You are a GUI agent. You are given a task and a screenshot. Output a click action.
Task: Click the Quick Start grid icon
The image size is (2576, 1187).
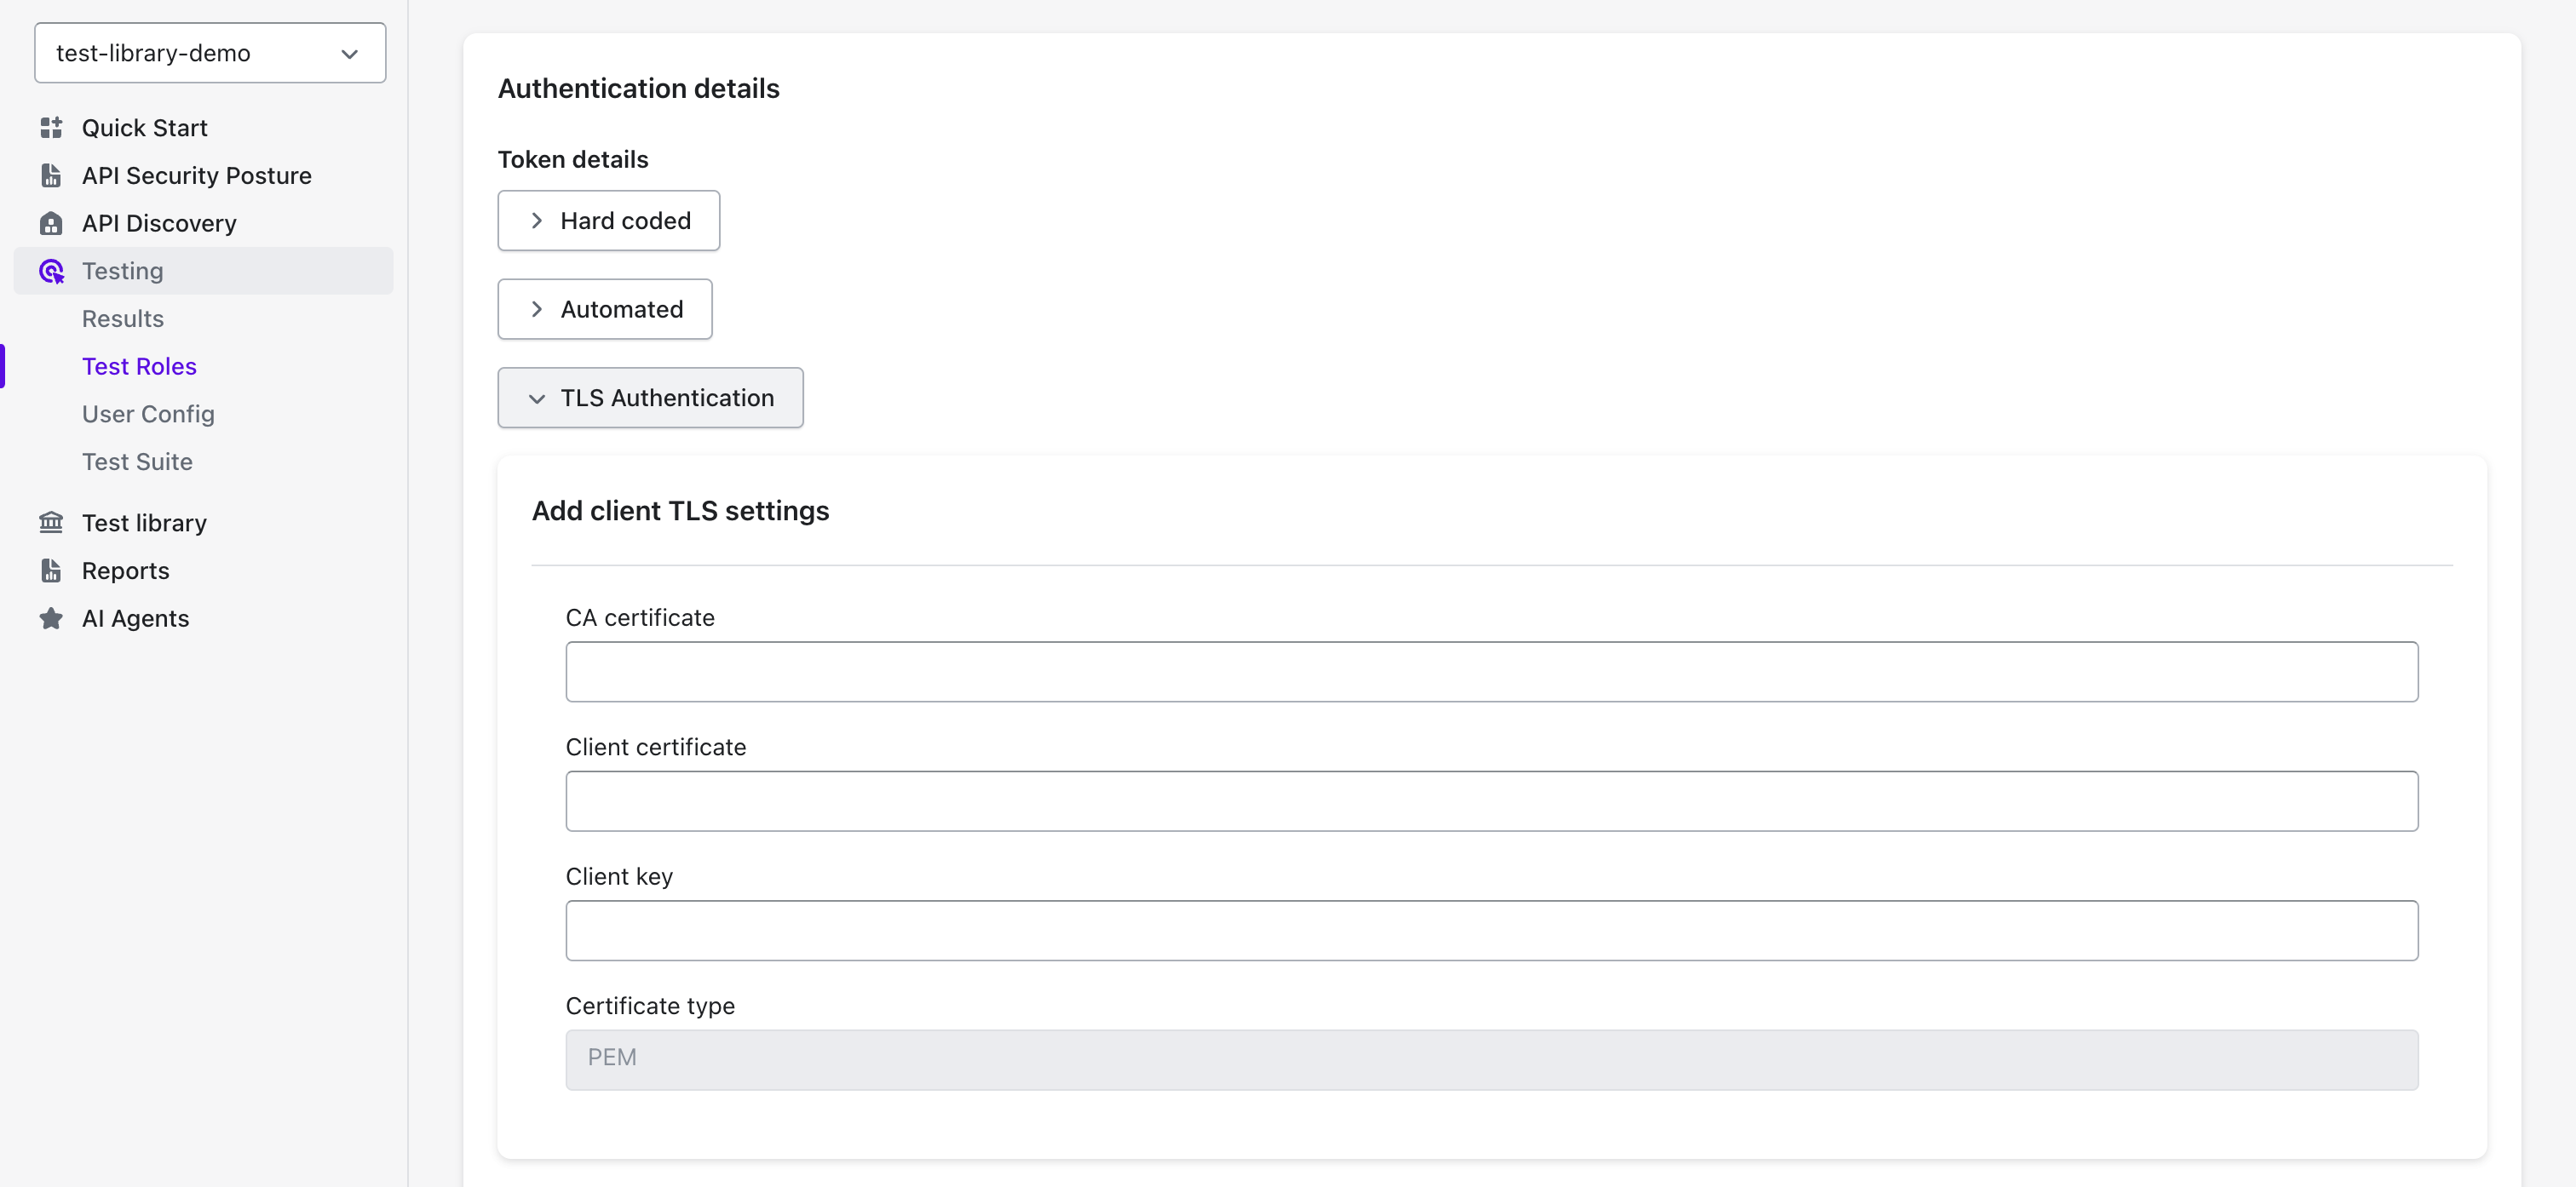pyautogui.click(x=51, y=128)
